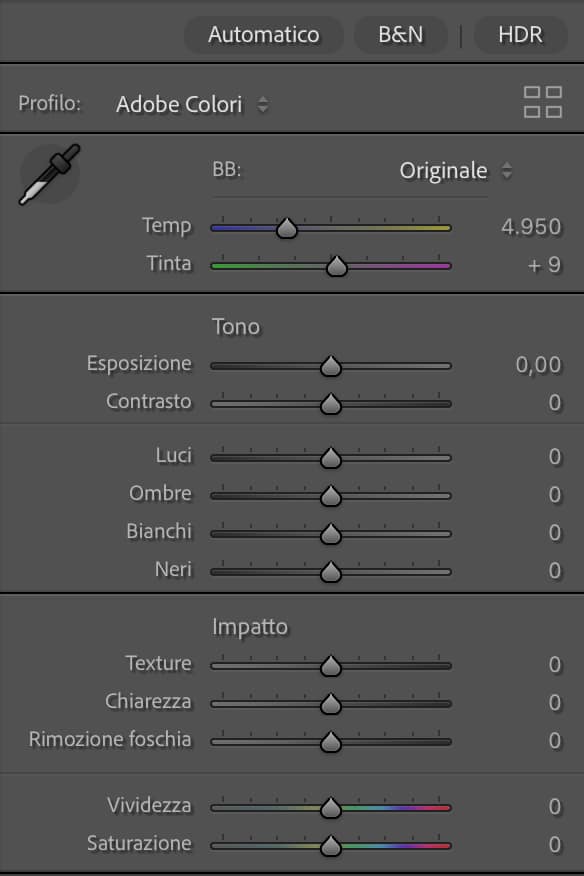584x876 pixels.
Task: Open the BB Originale white balance dropdown
Action: [445, 170]
